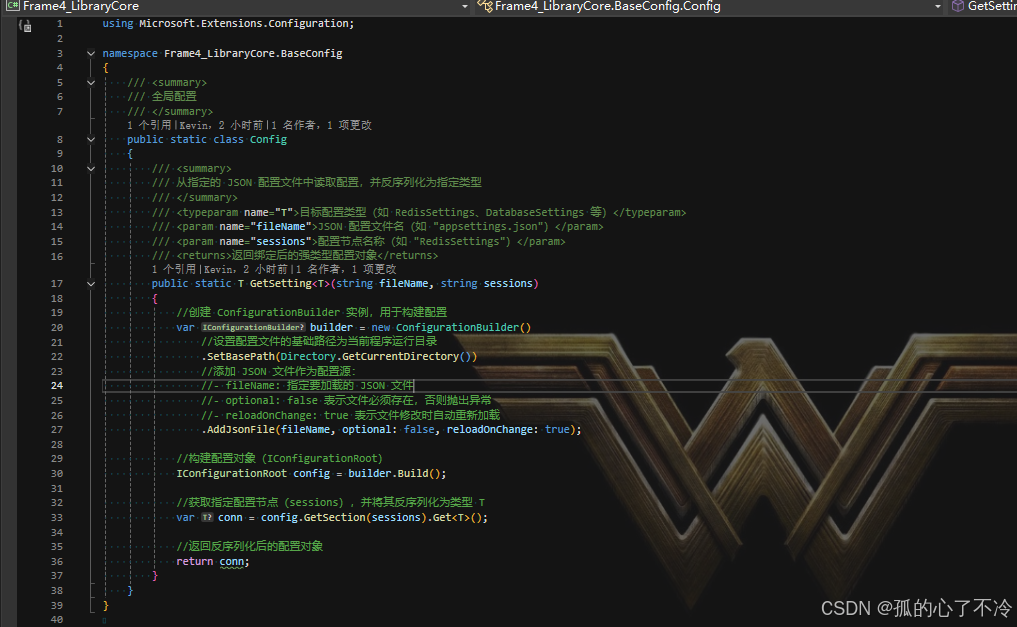Open authors and changes CodeLens above class Config

coord(321,125)
